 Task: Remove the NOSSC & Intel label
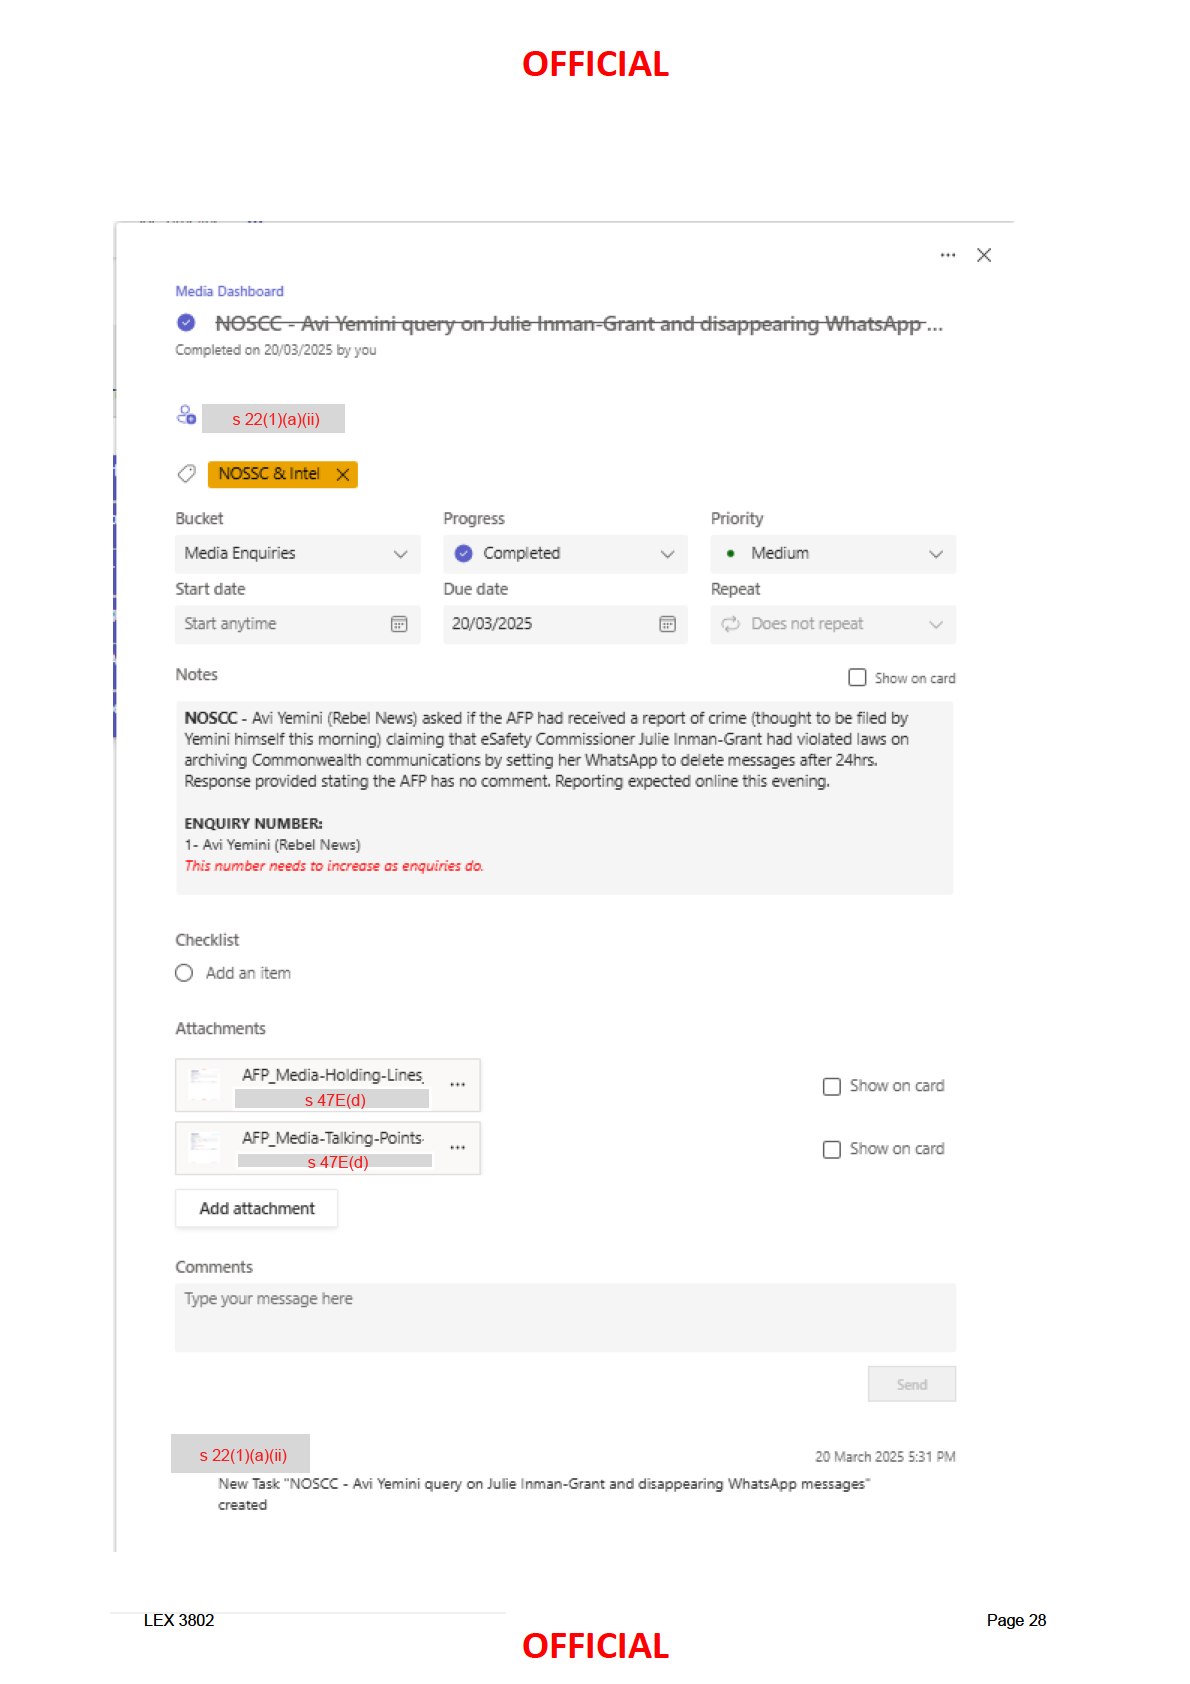pos(343,475)
